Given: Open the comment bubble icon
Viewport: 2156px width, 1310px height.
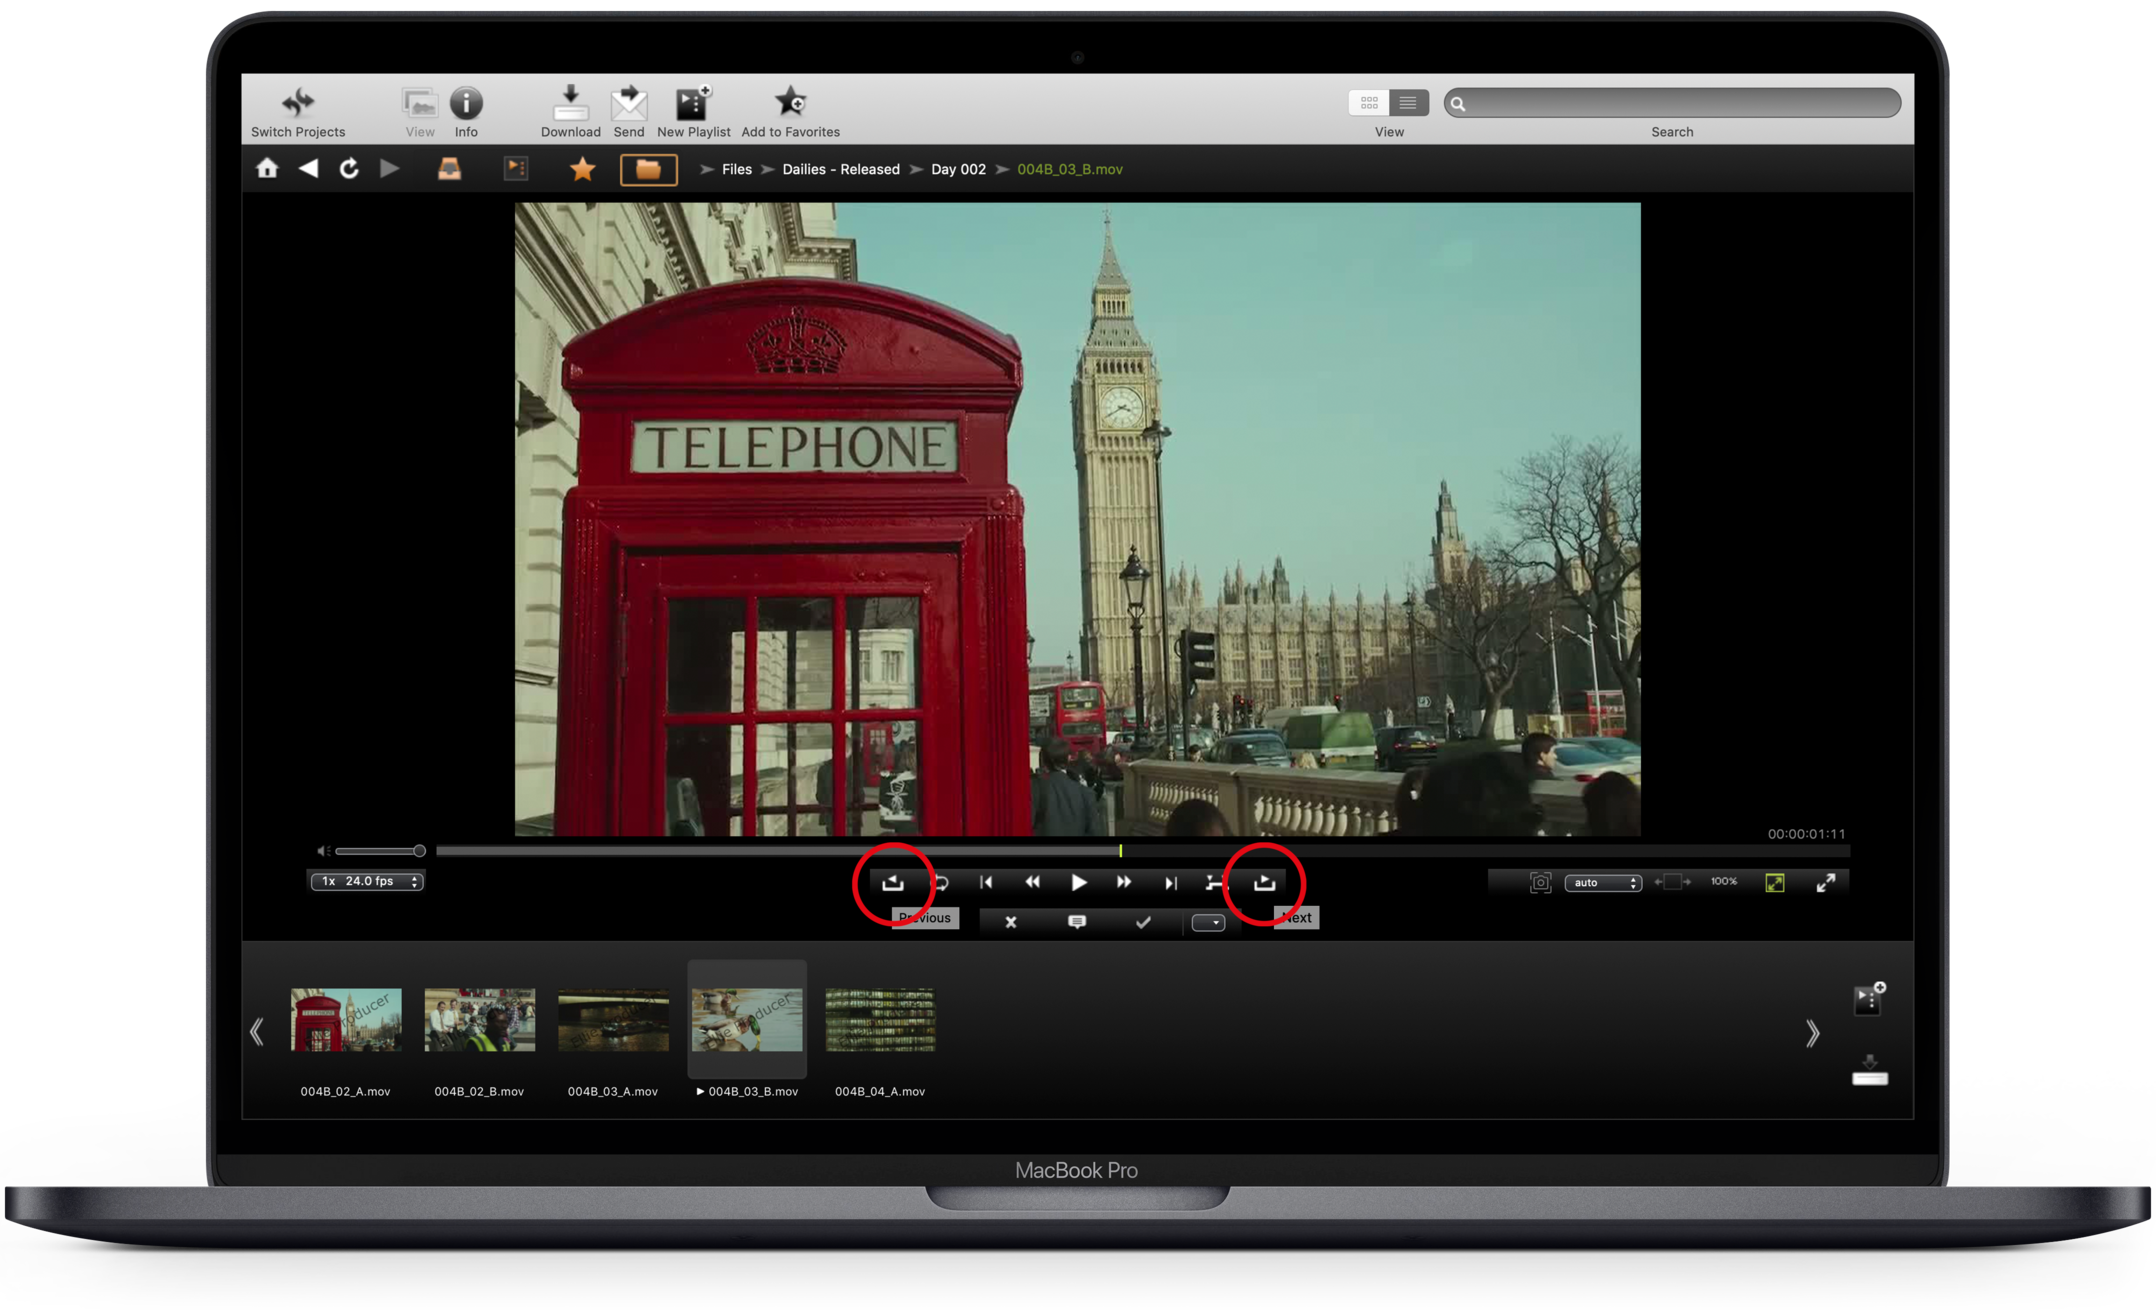Looking at the screenshot, I should point(1076,921).
